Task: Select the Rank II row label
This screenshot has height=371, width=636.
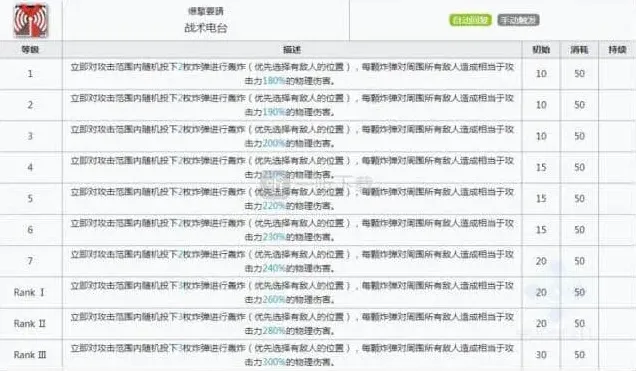Action: pos(30,324)
